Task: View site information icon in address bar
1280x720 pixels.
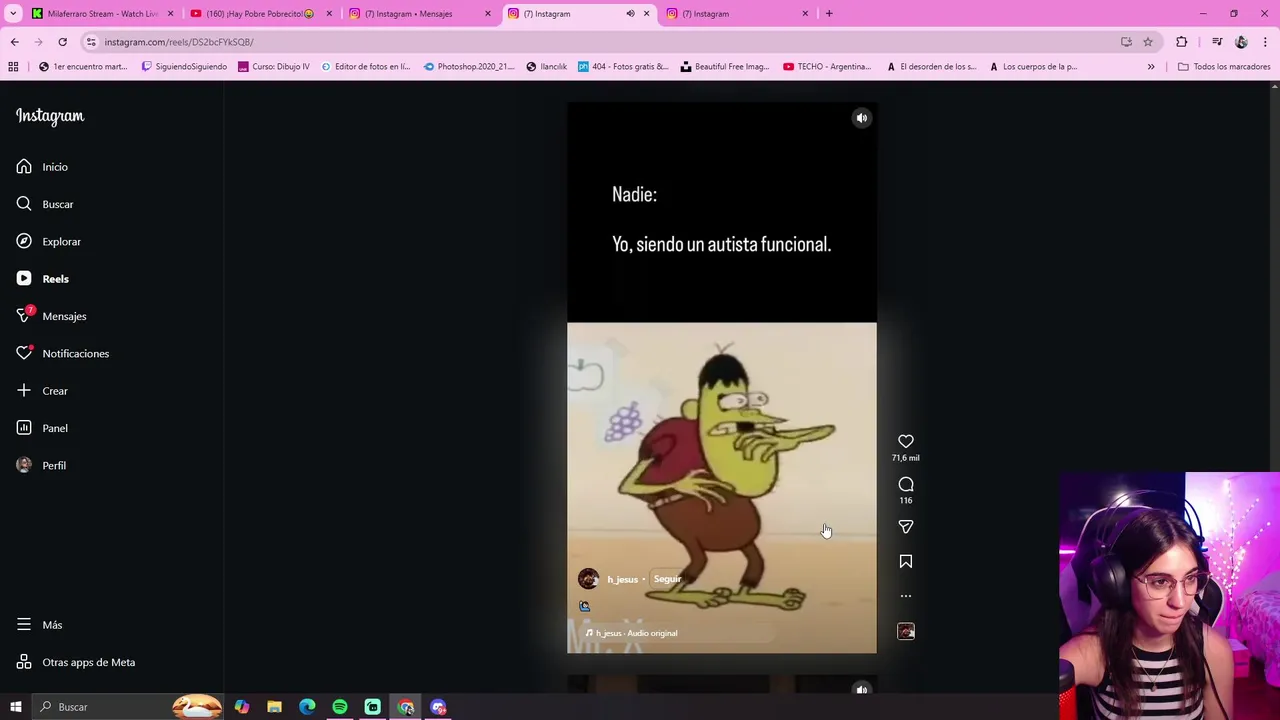Action: coord(91,42)
